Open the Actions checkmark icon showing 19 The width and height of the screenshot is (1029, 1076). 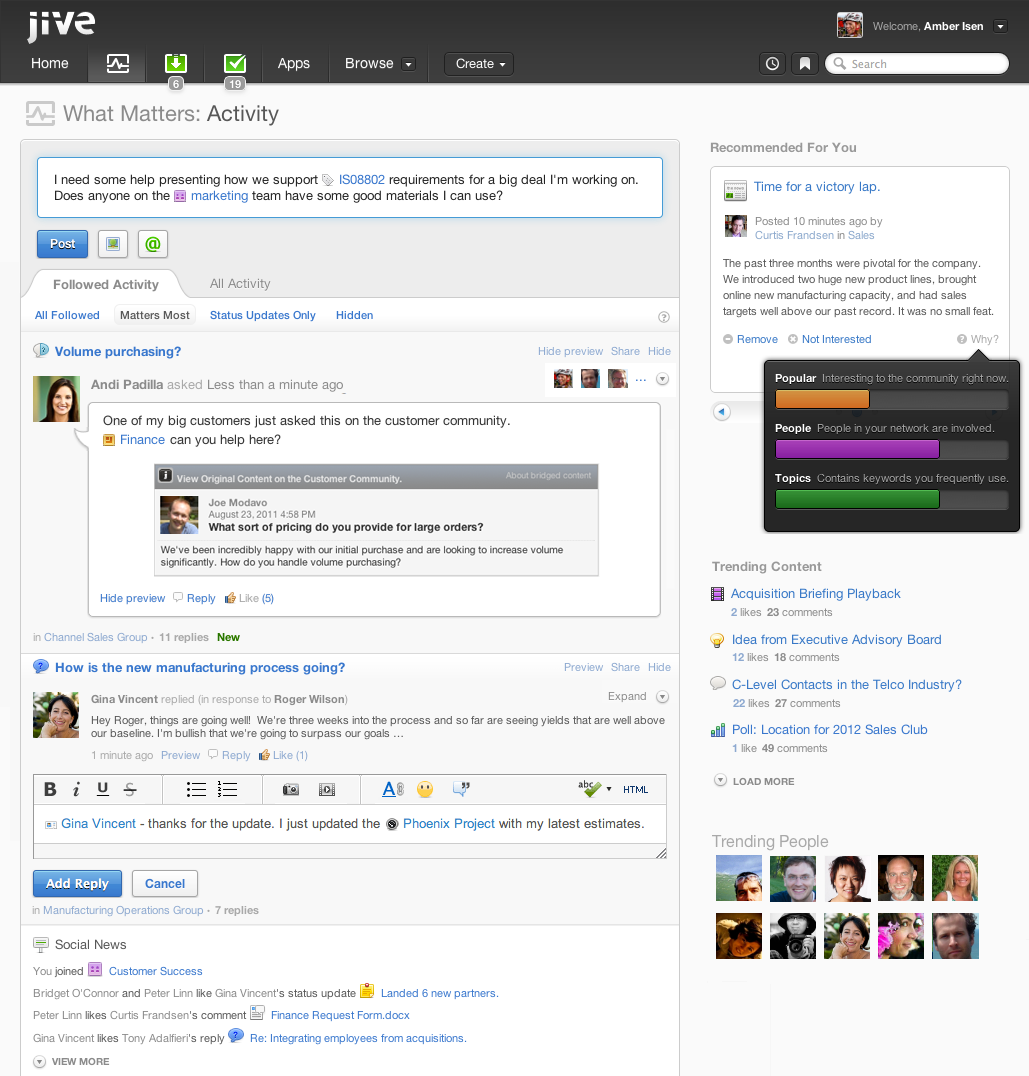coord(235,64)
